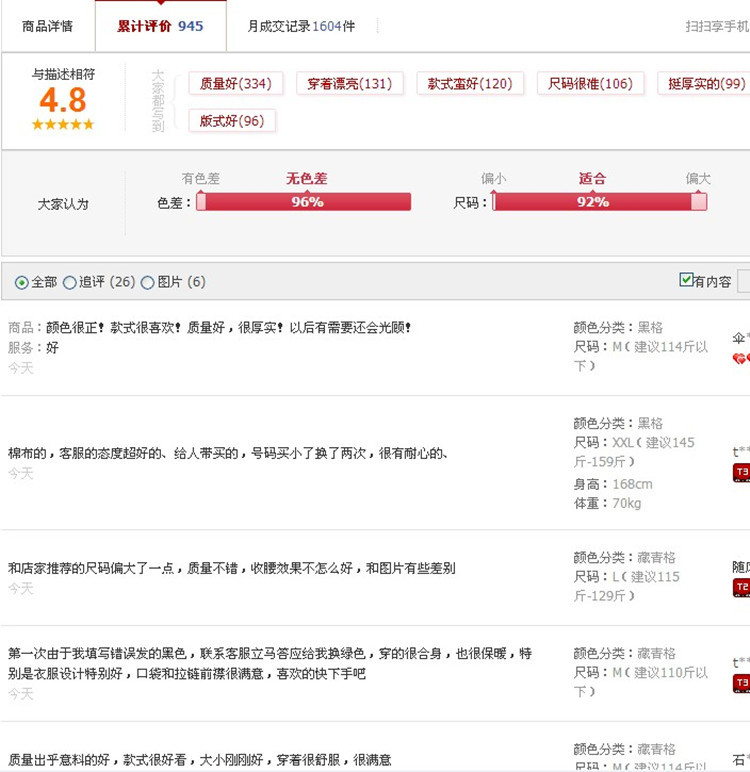Select the 追评 (26) radio option
750x772 pixels.
pos(70,283)
